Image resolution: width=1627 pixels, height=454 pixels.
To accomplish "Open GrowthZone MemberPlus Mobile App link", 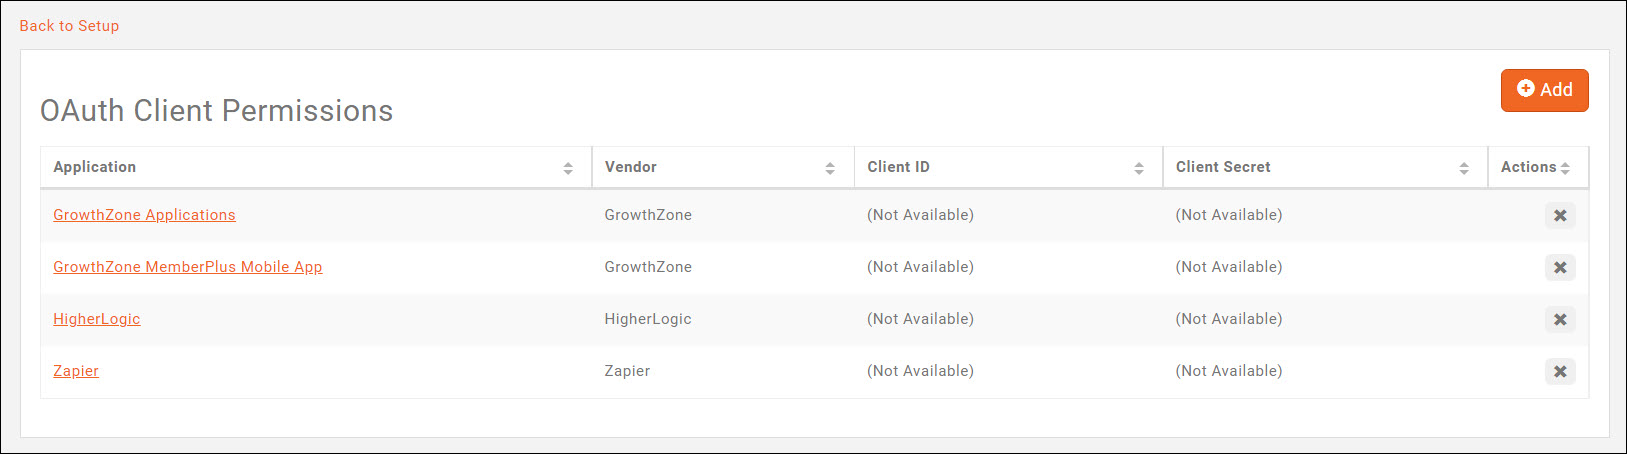I will 187,267.
